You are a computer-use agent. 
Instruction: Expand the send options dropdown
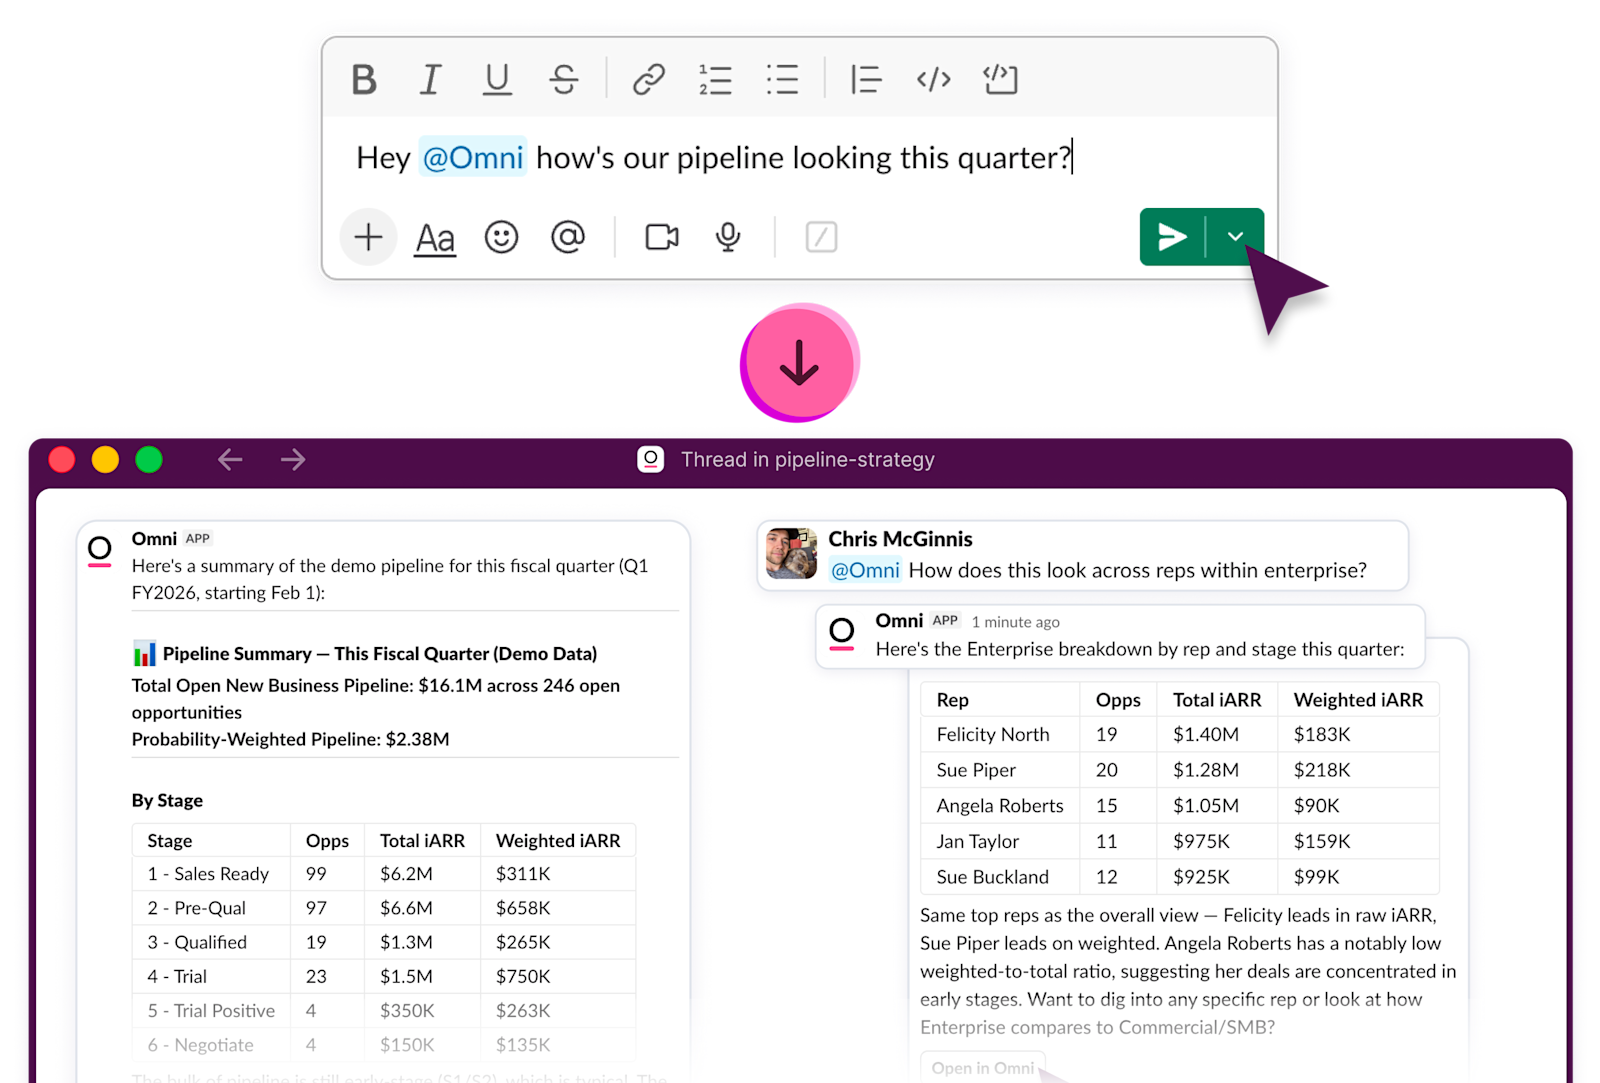1236,237
